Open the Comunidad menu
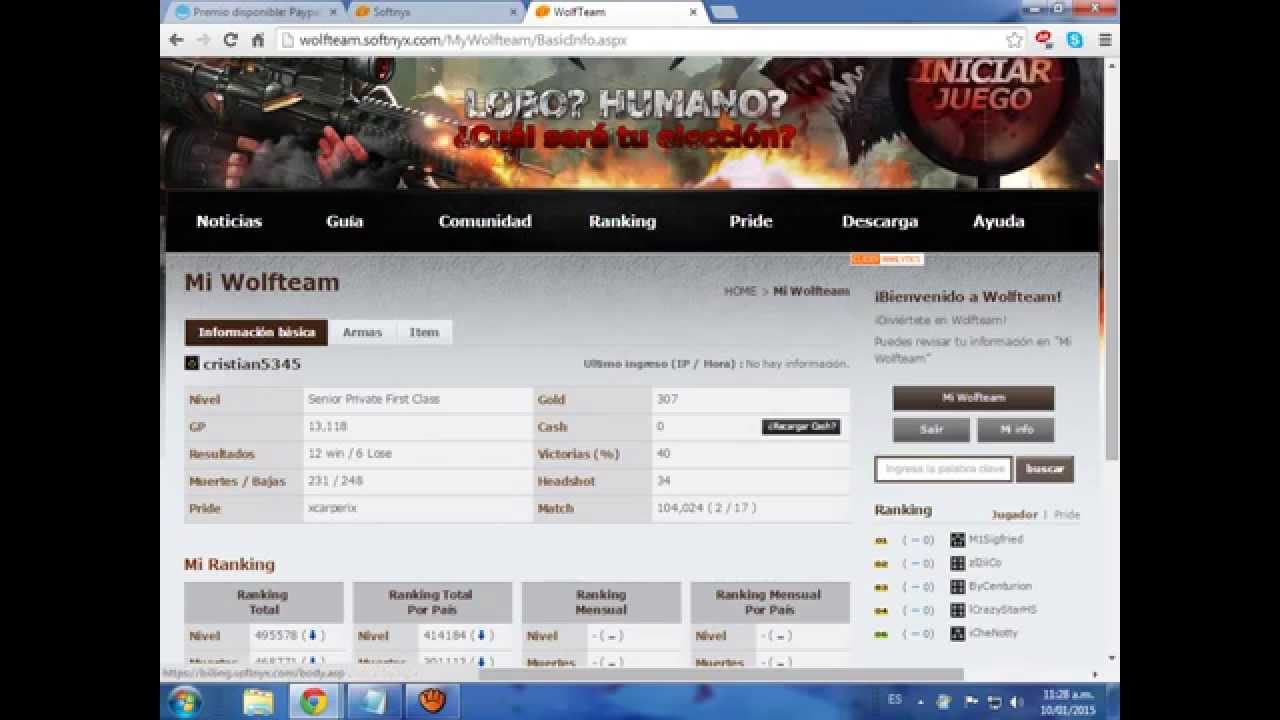Screen dimensions: 1280x720 point(485,221)
